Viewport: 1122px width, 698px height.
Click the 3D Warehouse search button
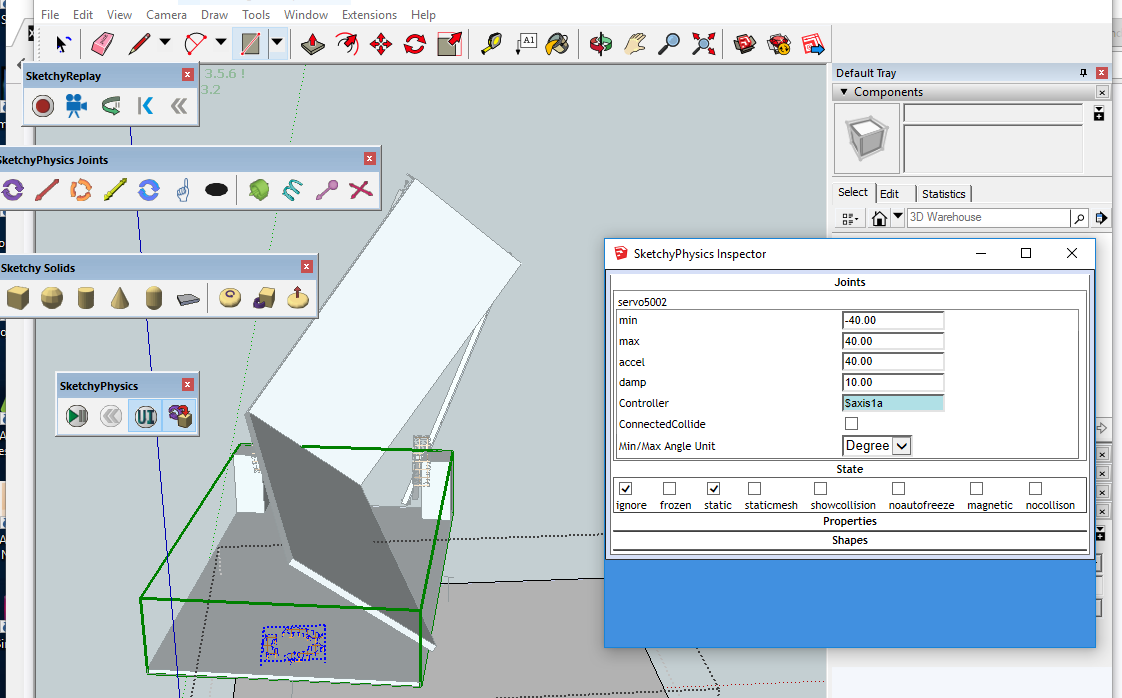[x=1078, y=218]
